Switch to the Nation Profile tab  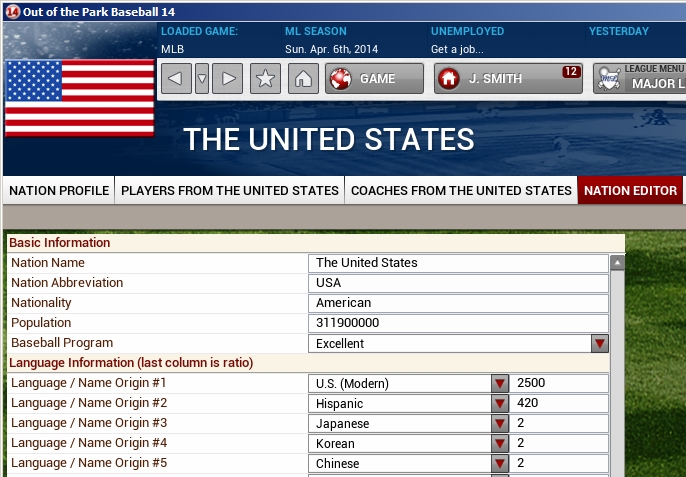pyautogui.click(x=59, y=190)
